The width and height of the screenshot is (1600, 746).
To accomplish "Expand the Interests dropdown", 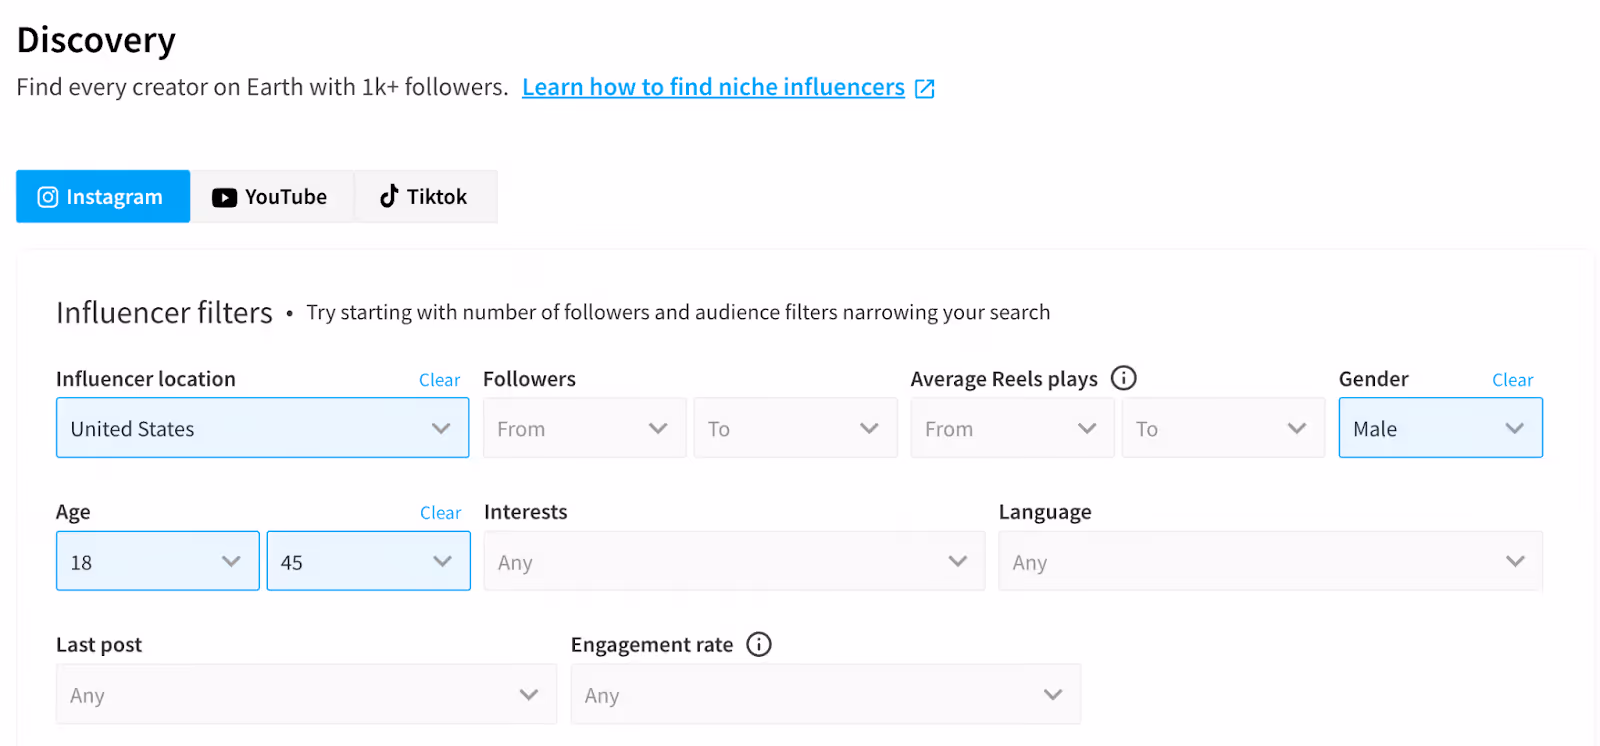I will [x=734, y=562].
